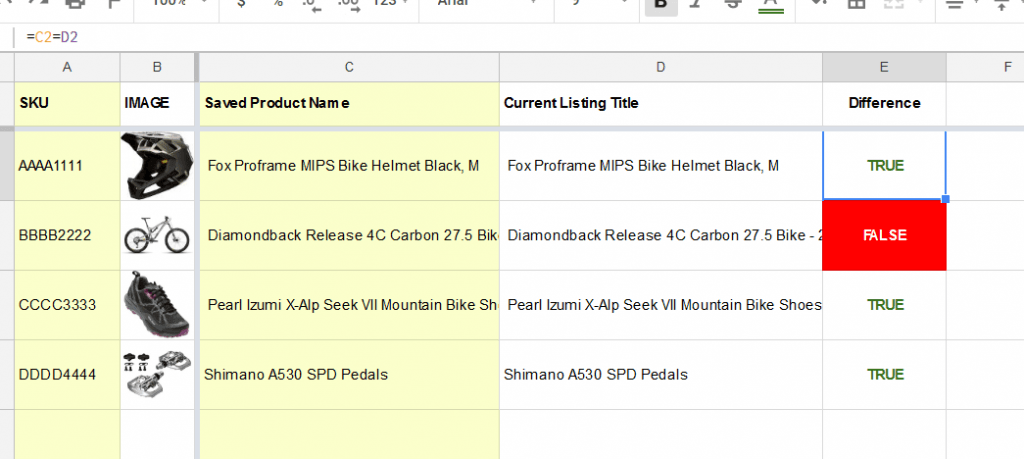
Task: Click the bike helmet image thumbnail
Action: pyautogui.click(x=157, y=166)
